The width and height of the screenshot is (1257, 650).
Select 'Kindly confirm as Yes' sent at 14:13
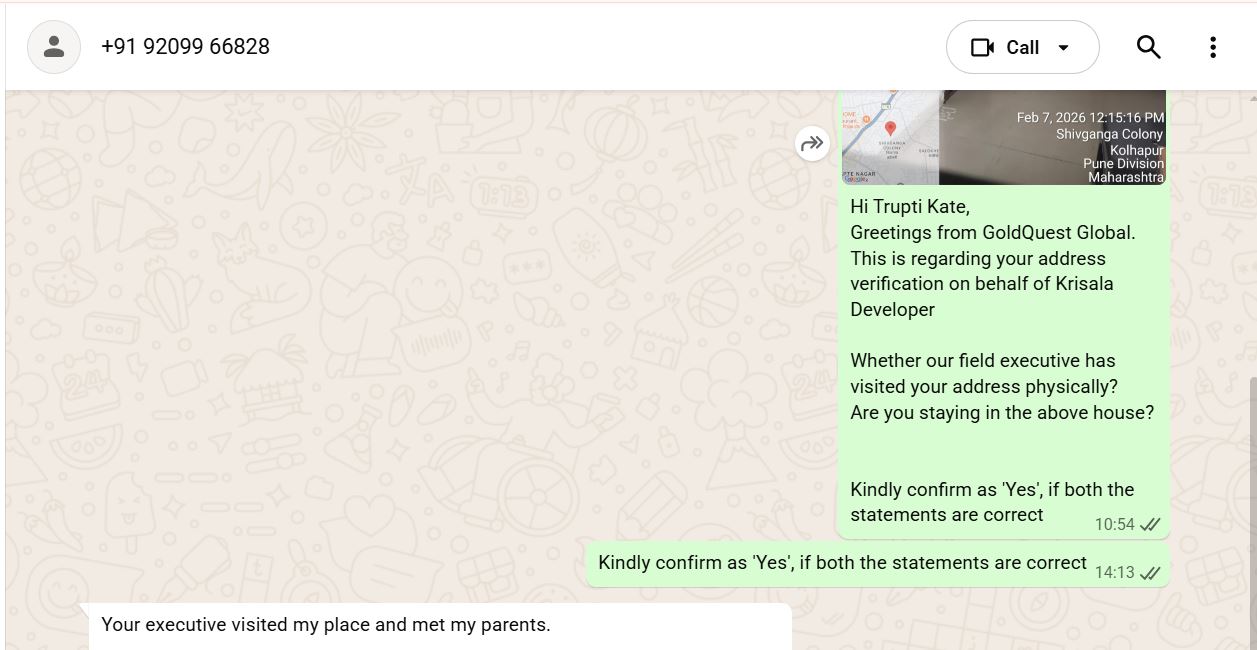point(842,563)
